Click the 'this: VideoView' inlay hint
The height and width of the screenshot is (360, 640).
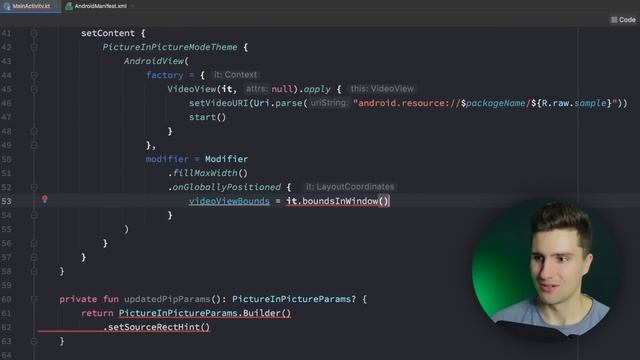click(382, 89)
